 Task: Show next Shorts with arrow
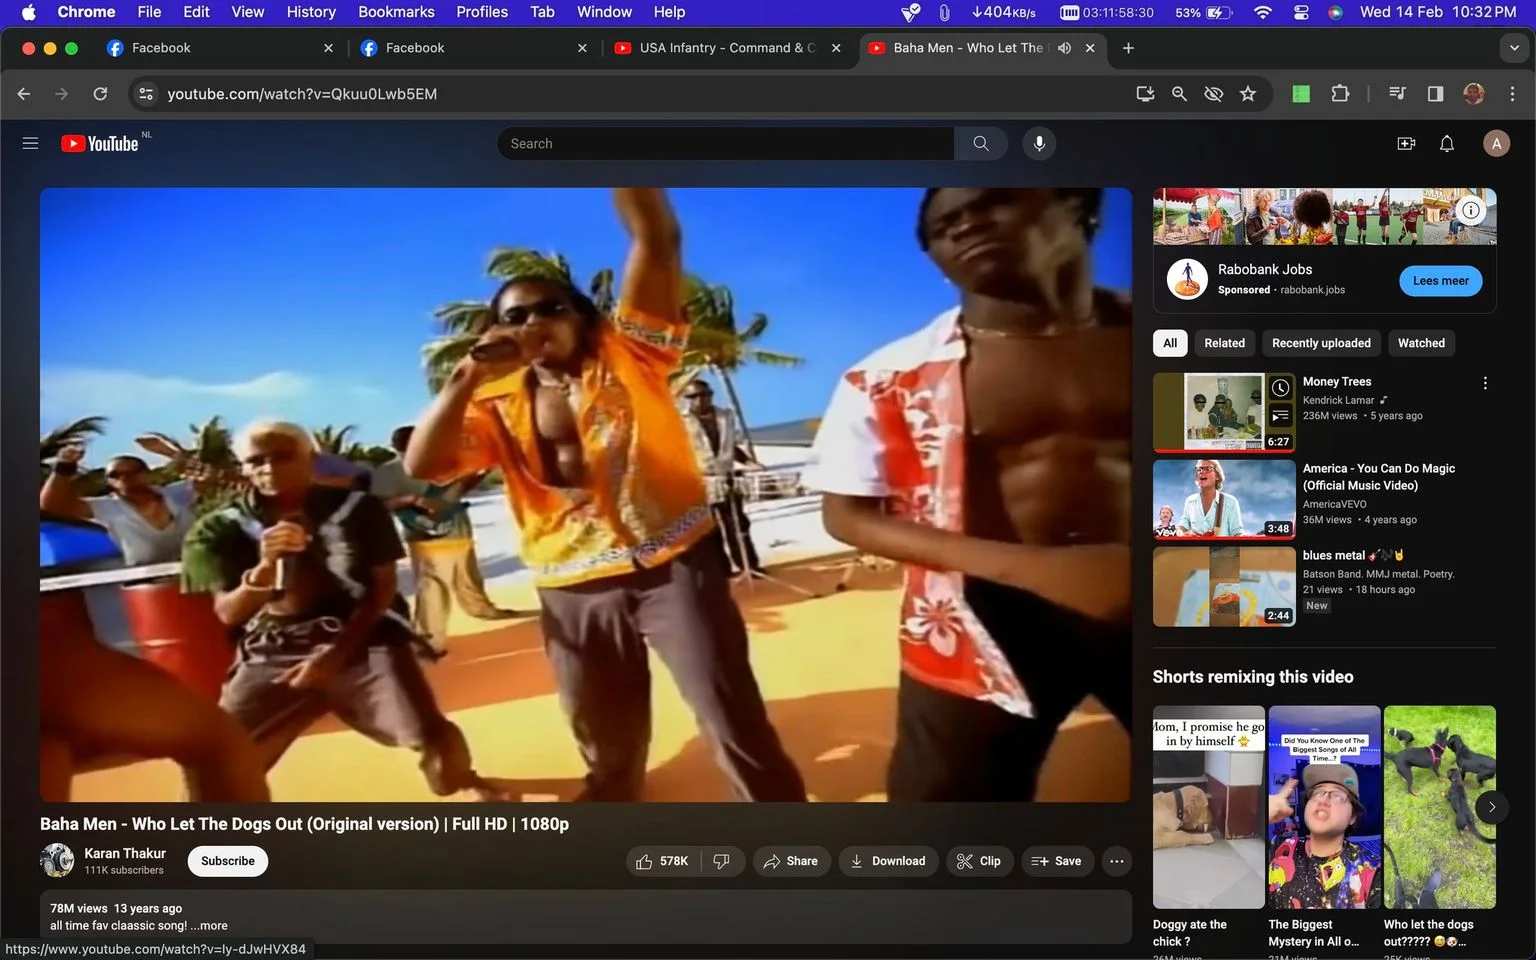(x=1492, y=807)
